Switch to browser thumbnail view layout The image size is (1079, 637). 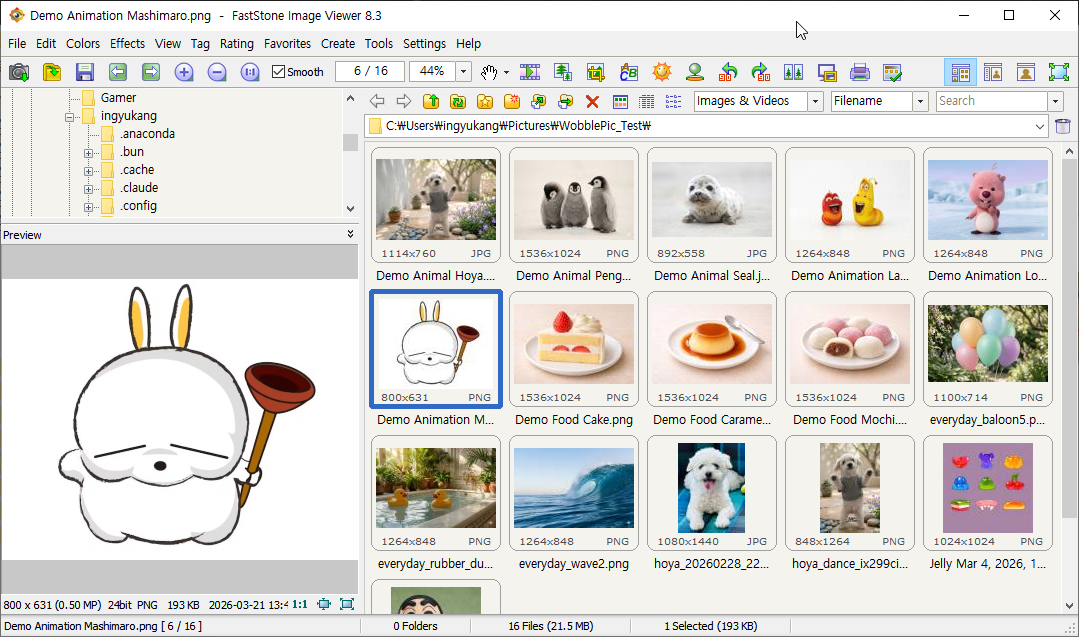click(x=961, y=72)
